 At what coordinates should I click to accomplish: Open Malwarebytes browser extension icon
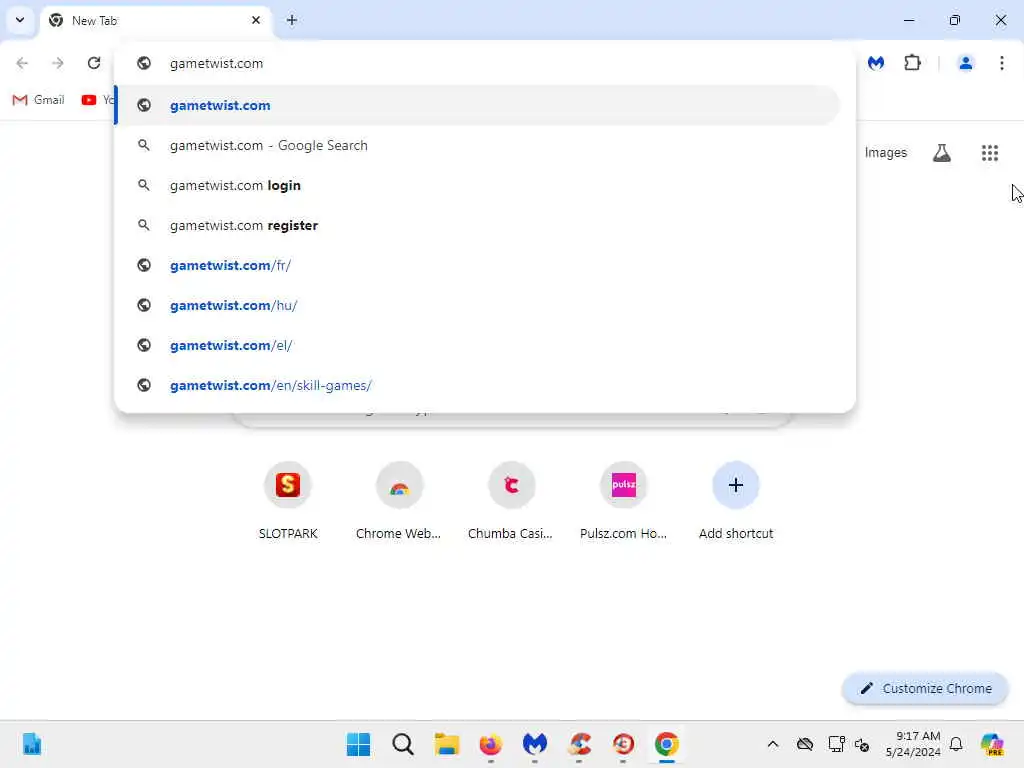click(x=876, y=63)
